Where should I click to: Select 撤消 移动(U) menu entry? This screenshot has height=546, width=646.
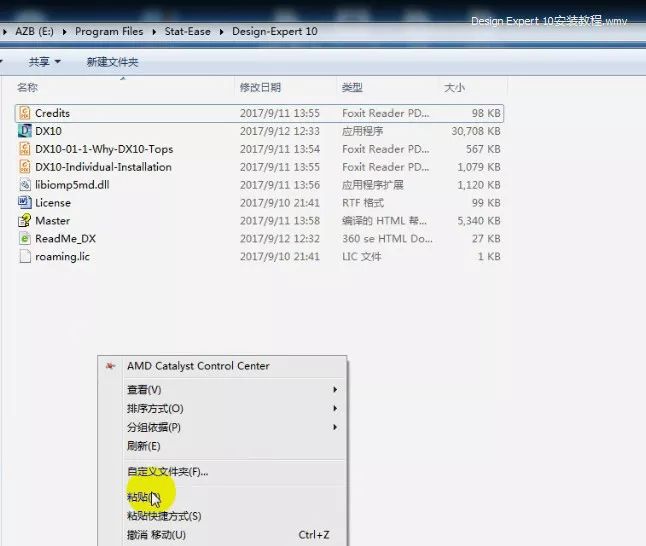[x=222, y=535]
